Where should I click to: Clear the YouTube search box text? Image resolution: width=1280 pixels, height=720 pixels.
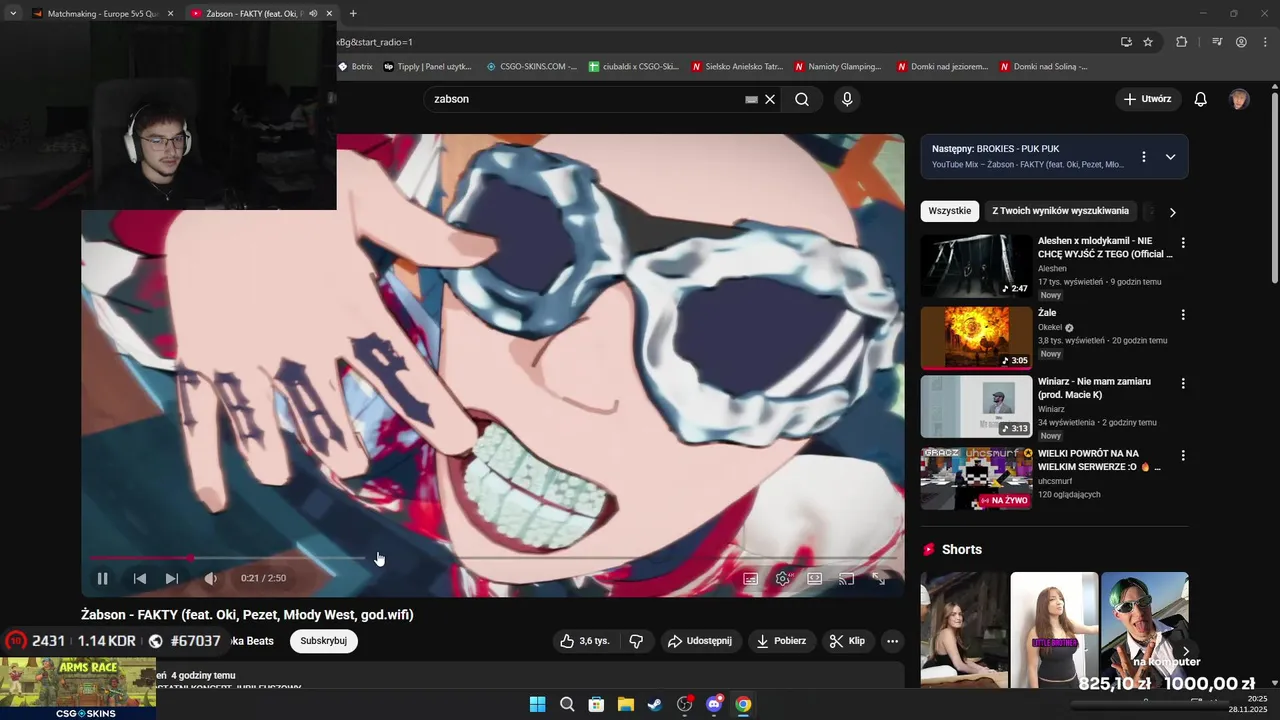click(x=770, y=99)
